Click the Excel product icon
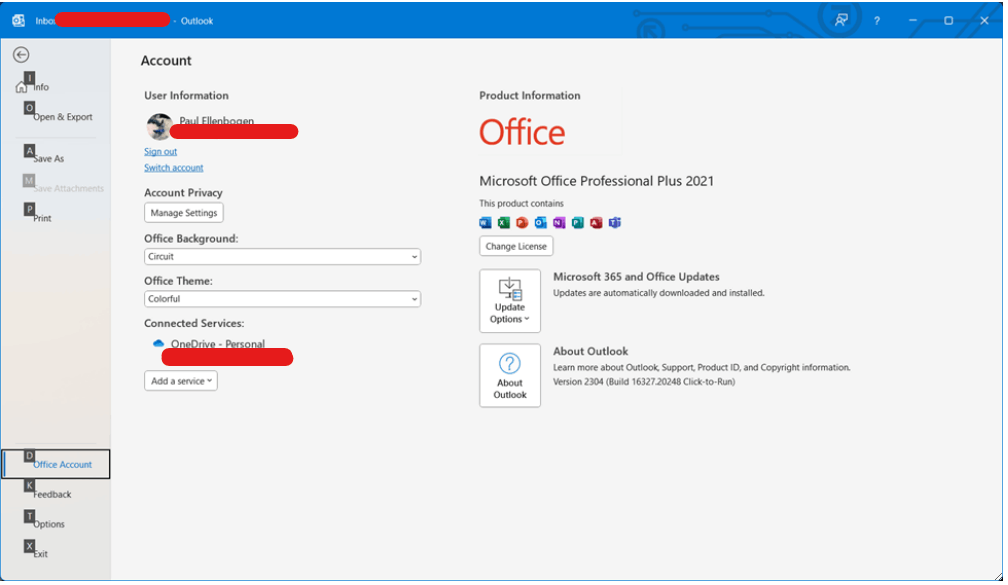1008x585 pixels. (x=504, y=223)
